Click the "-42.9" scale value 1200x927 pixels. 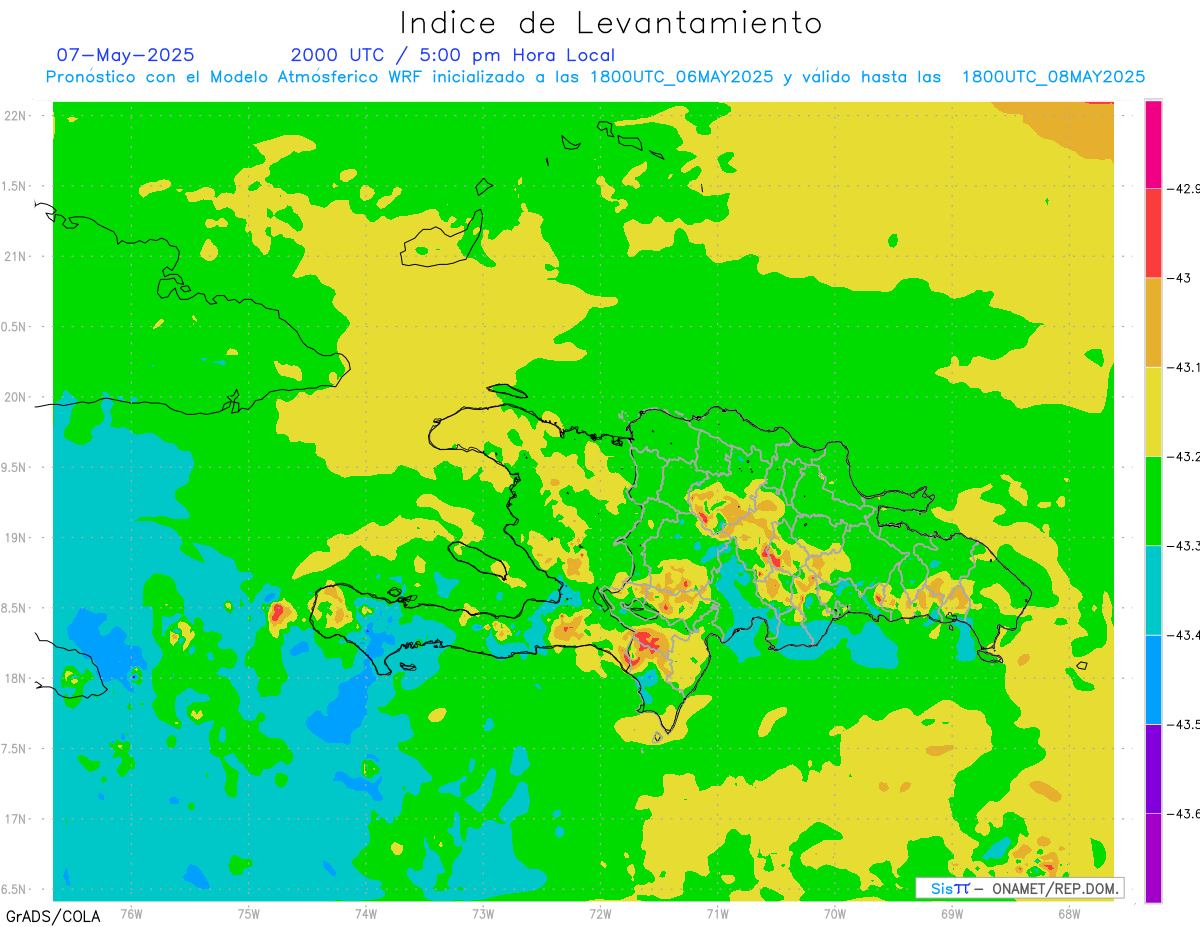(x=1183, y=188)
